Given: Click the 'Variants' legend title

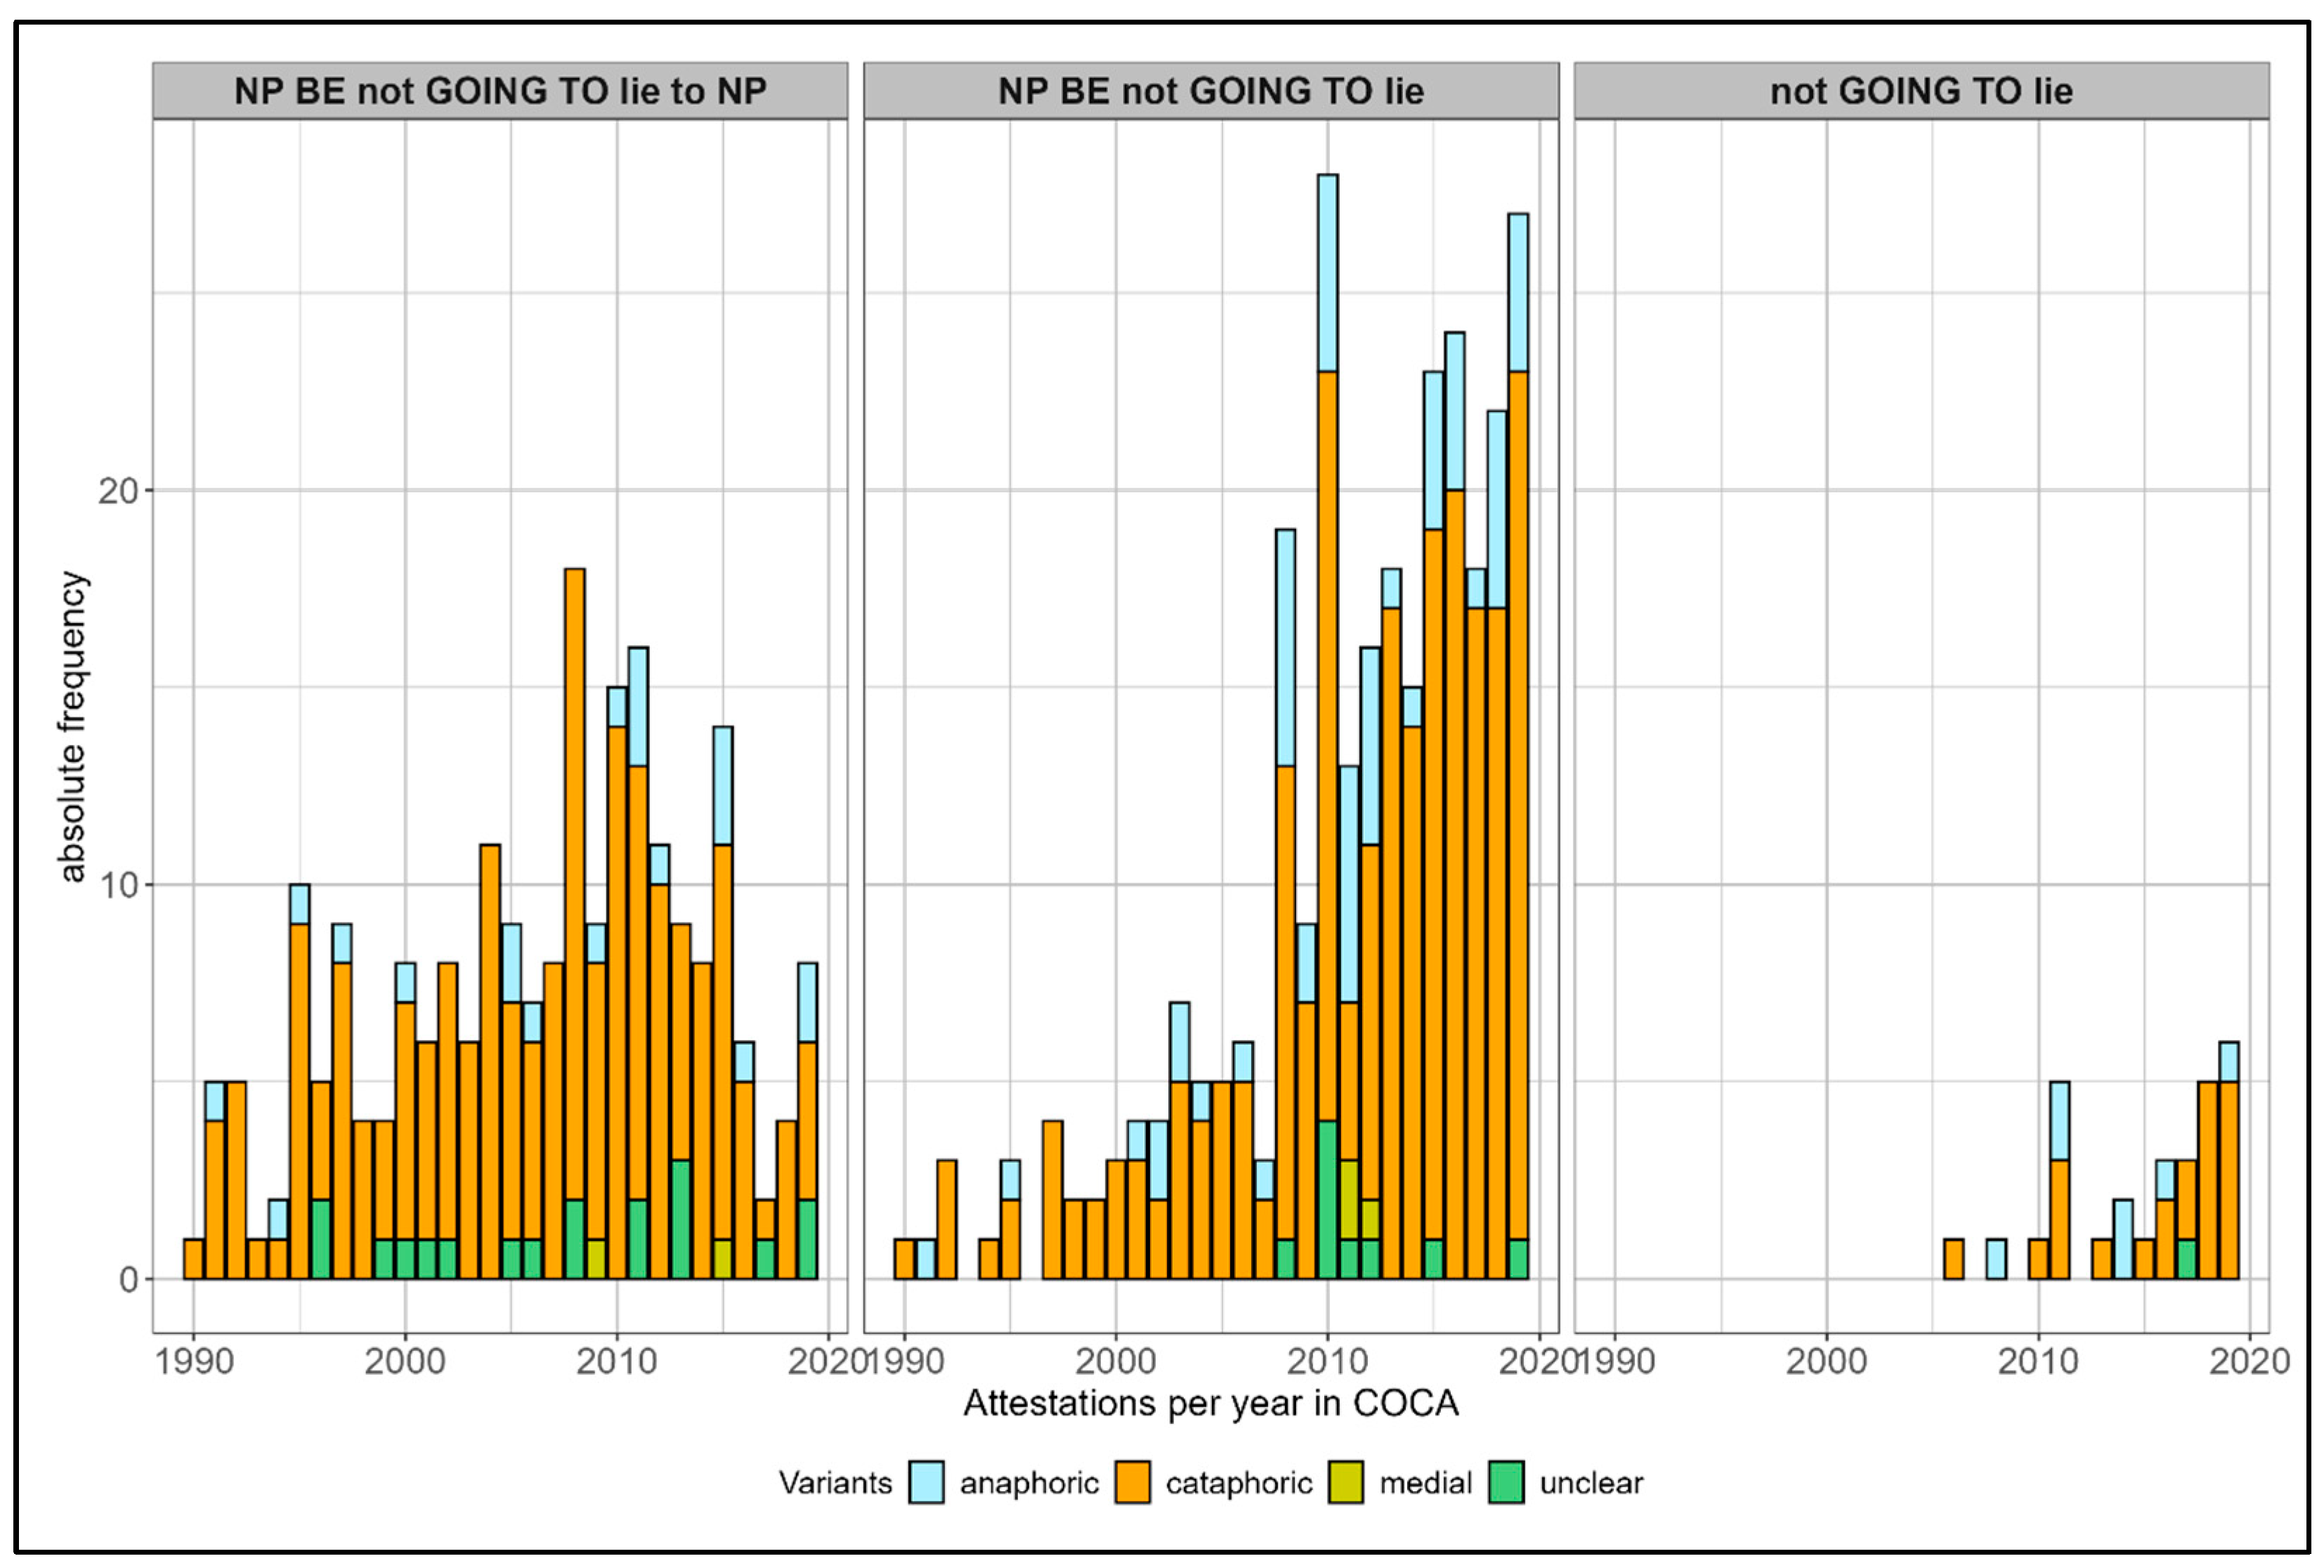Looking at the screenshot, I should click(x=835, y=1482).
